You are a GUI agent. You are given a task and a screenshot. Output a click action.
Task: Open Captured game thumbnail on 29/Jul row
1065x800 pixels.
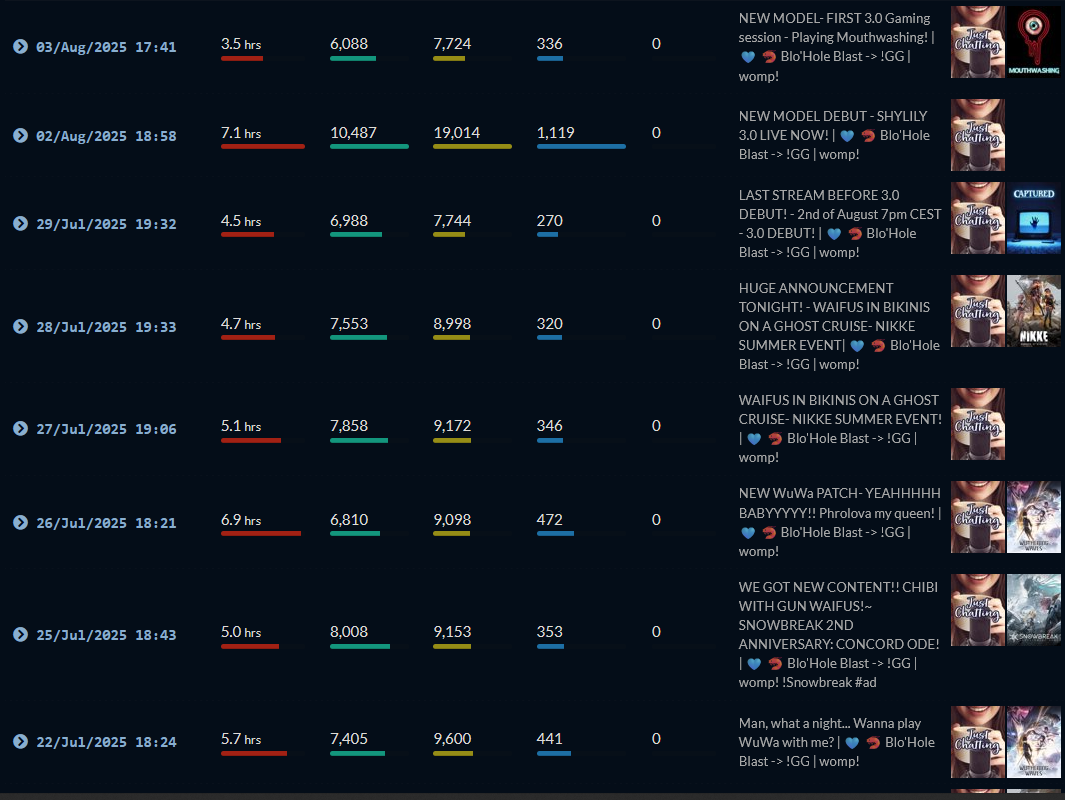point(1033,218)
